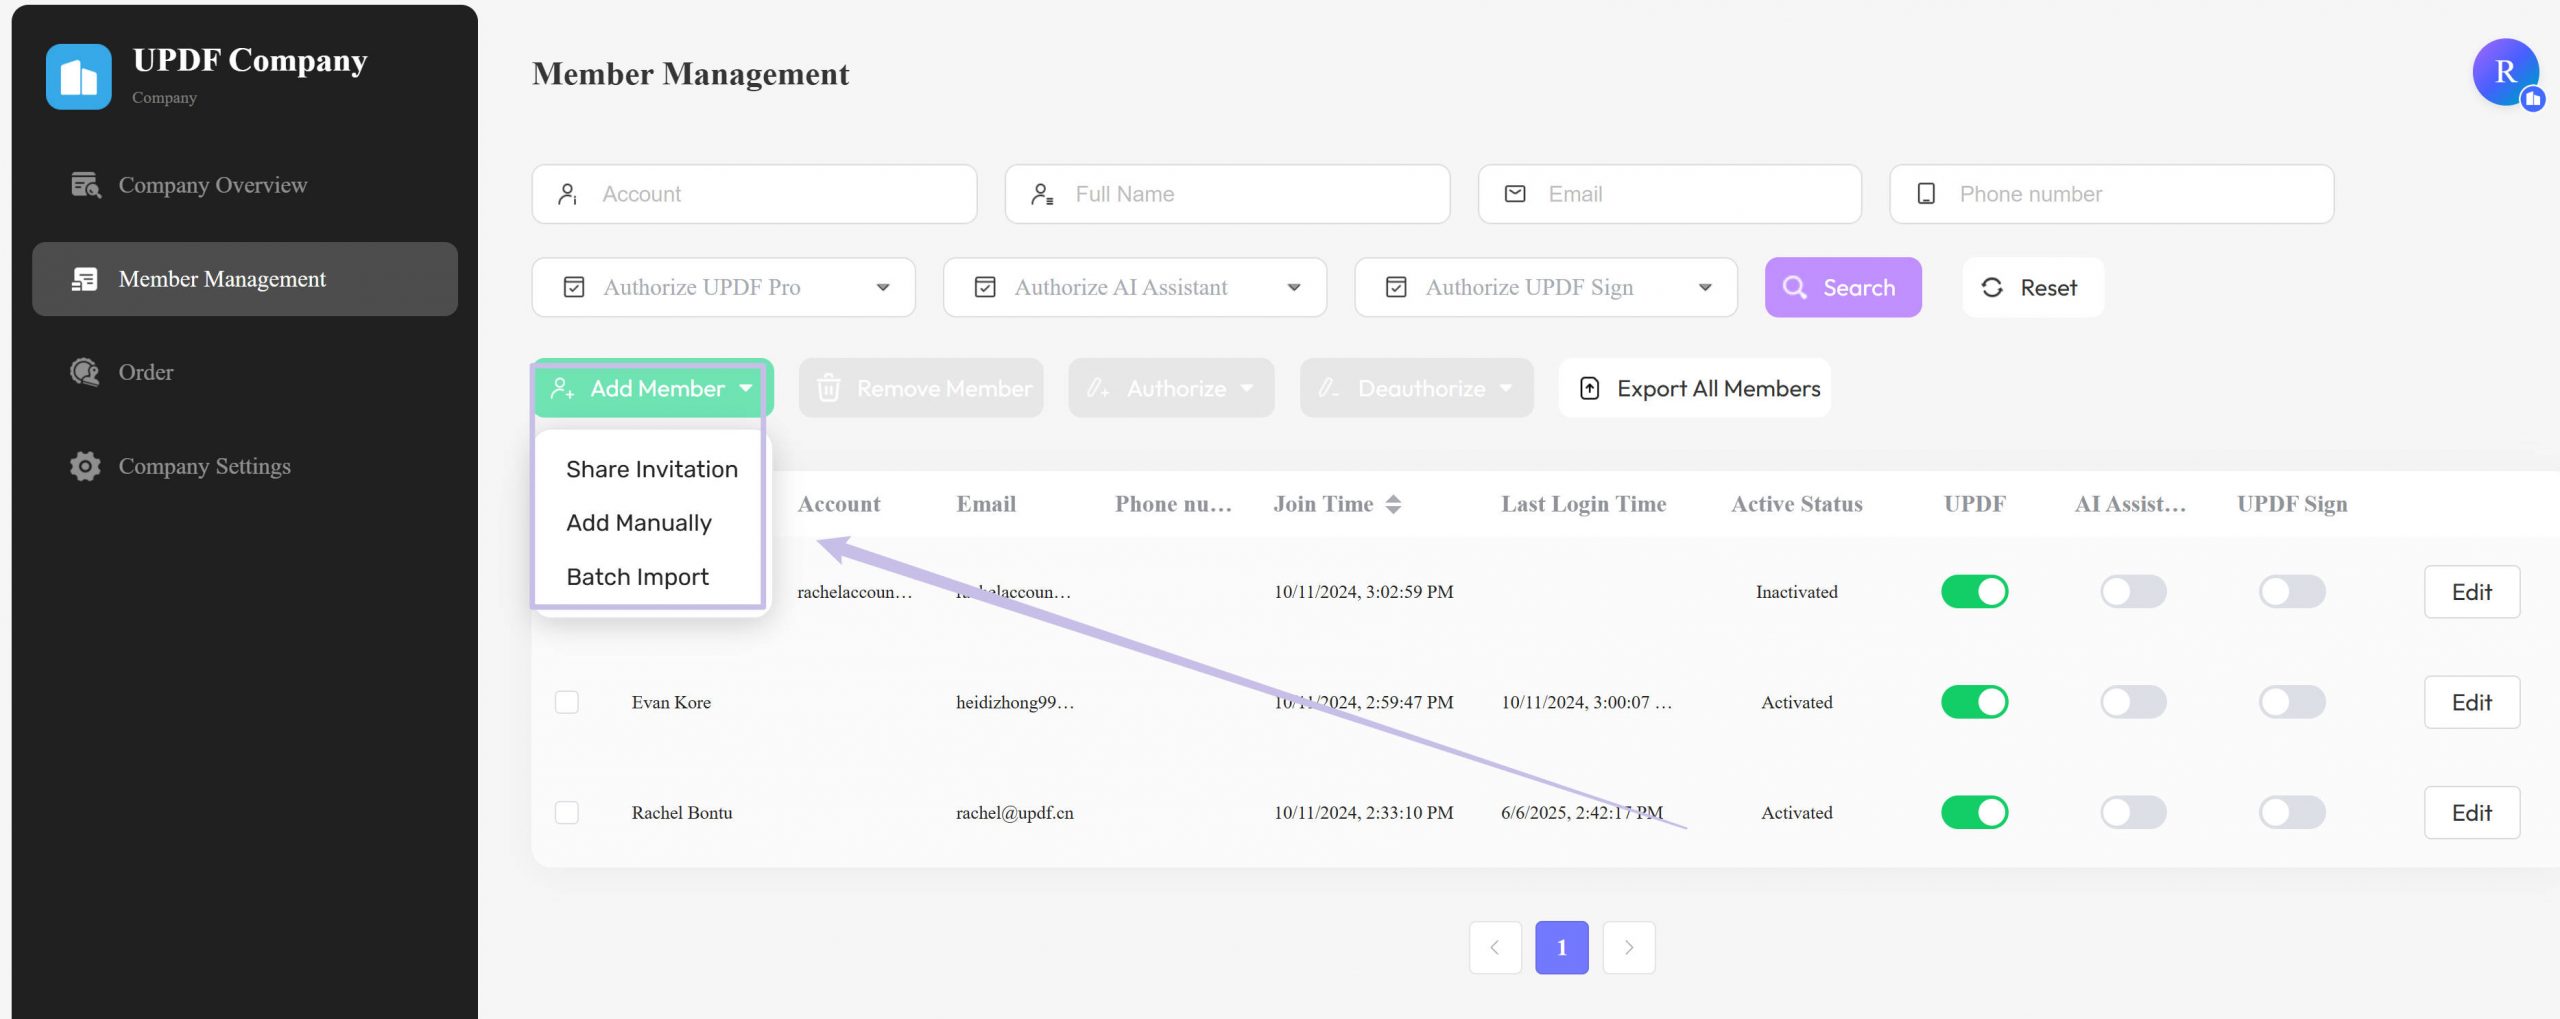
Task: Select the Rachel Bontu row checkbox
Action: pos(567,812)
